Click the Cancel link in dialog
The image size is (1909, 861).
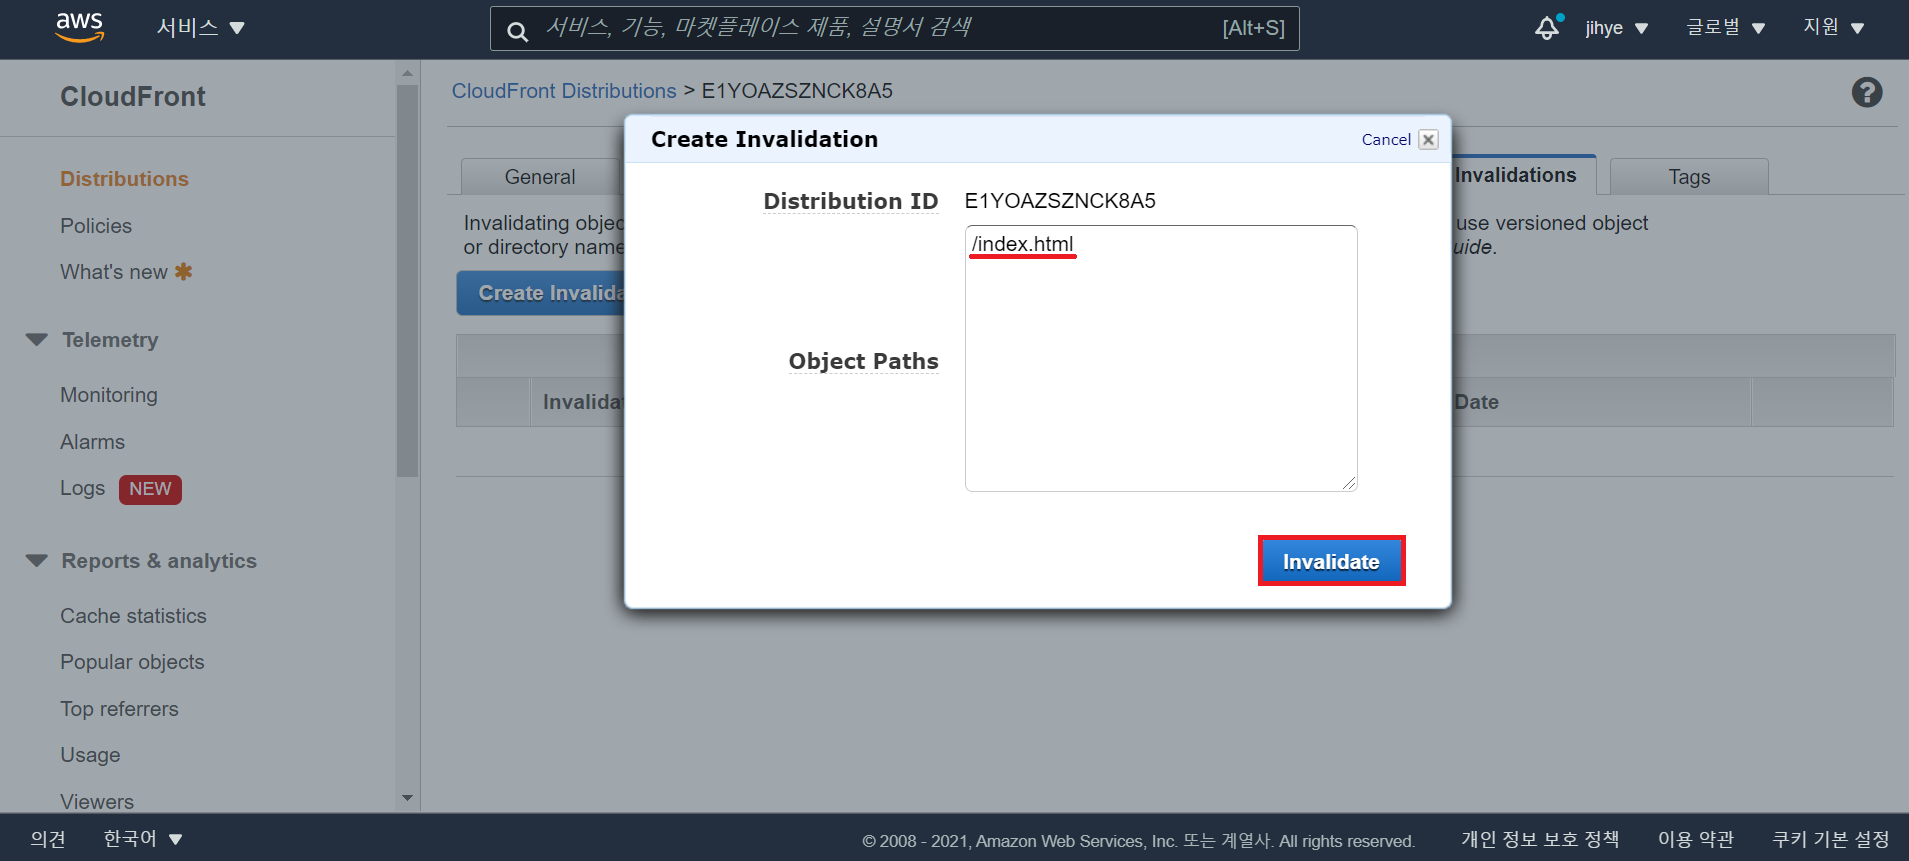pyautogui.click(x=1386, y=140)
